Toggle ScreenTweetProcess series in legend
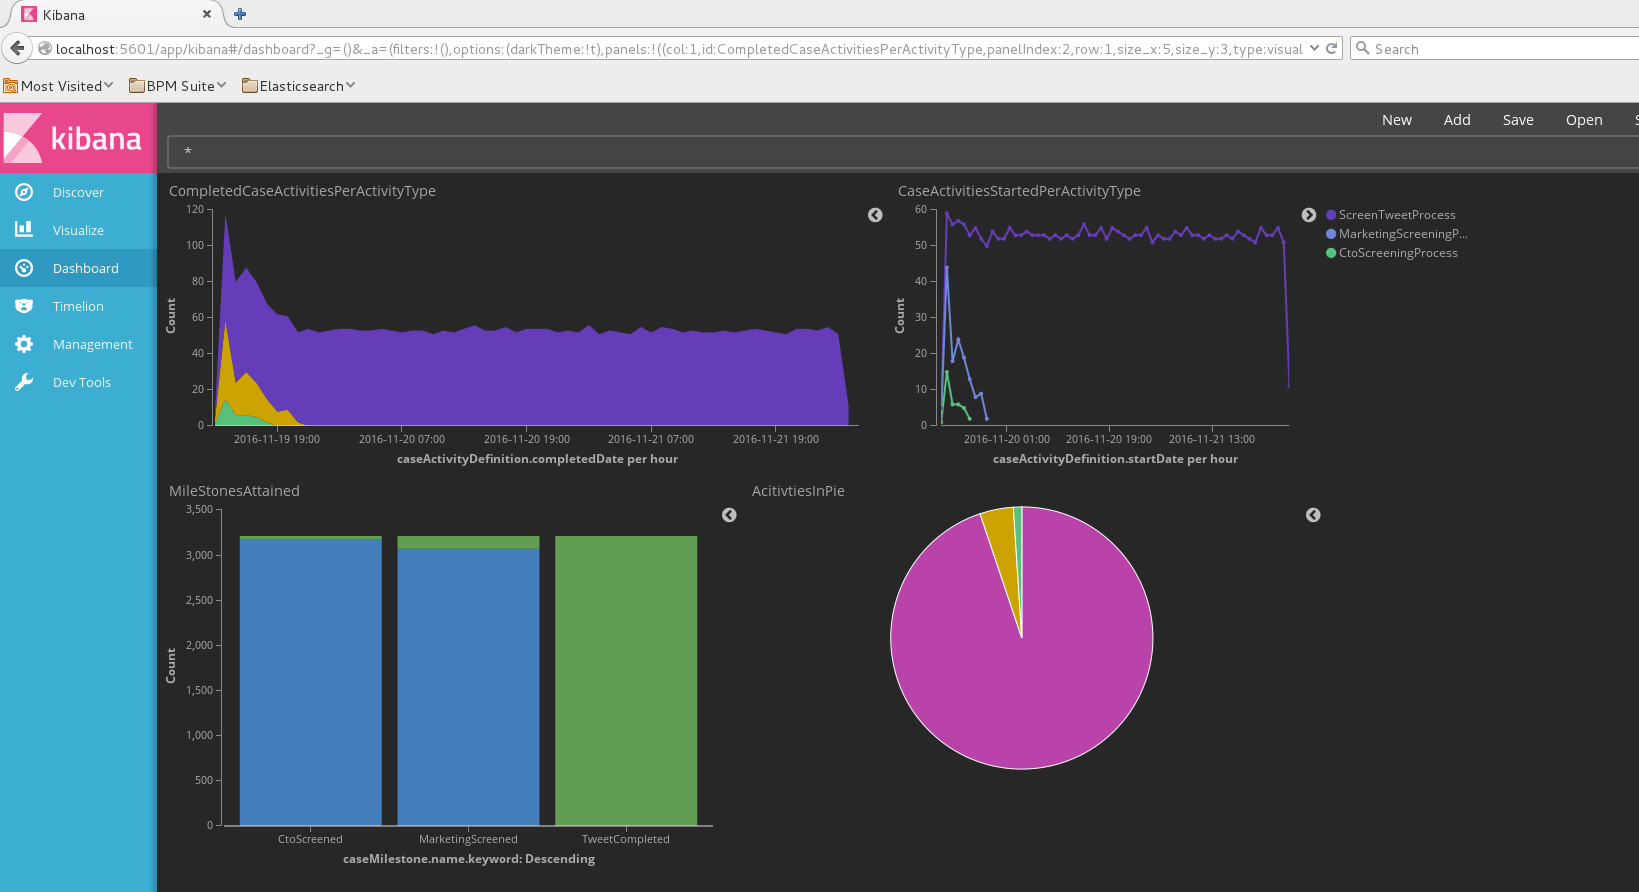 pyautogui.click(x=1396, y=215)
